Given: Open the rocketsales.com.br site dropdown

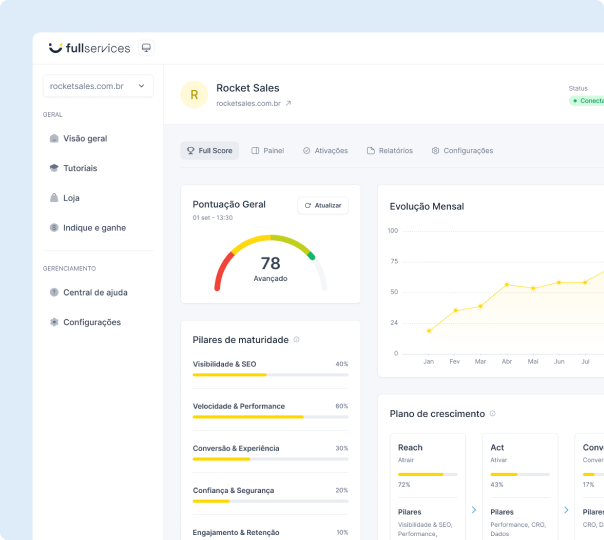Looking at the screenshot, I should point(98,87).
